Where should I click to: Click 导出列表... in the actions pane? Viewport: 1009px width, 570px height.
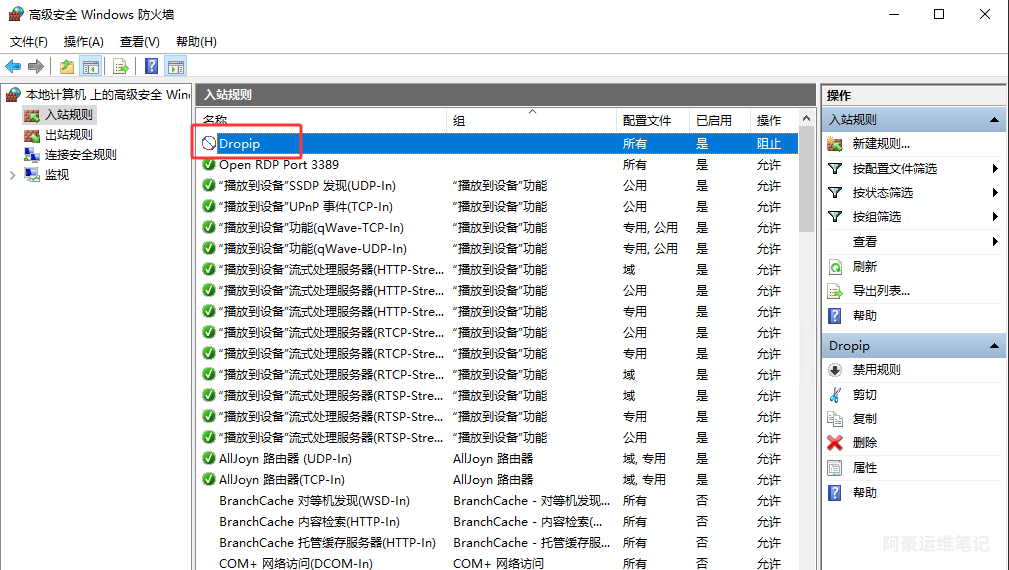(880, 291)
